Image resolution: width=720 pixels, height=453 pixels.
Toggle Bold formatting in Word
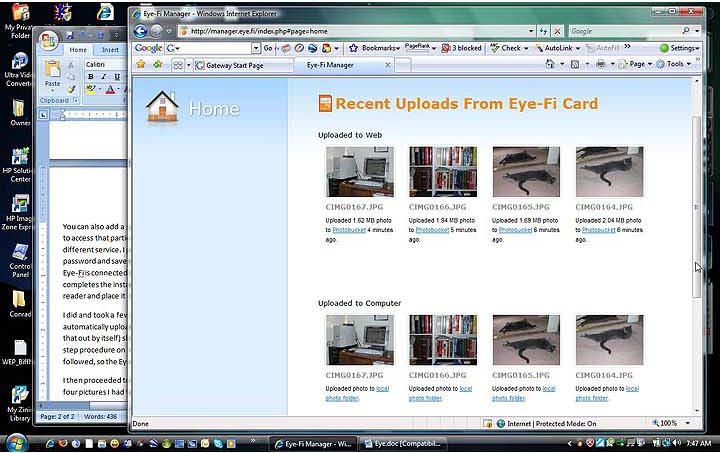pos(90,76)
